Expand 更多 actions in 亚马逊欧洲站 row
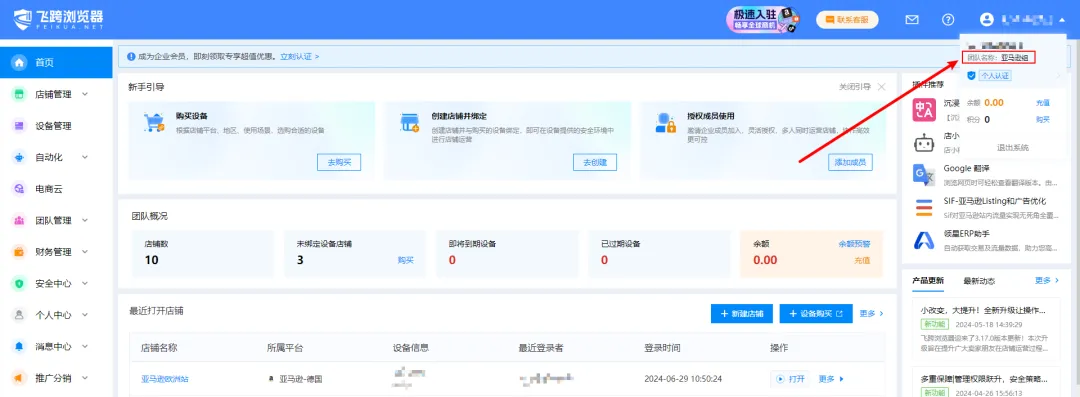The image size is (1080, 397). (831, 379)
